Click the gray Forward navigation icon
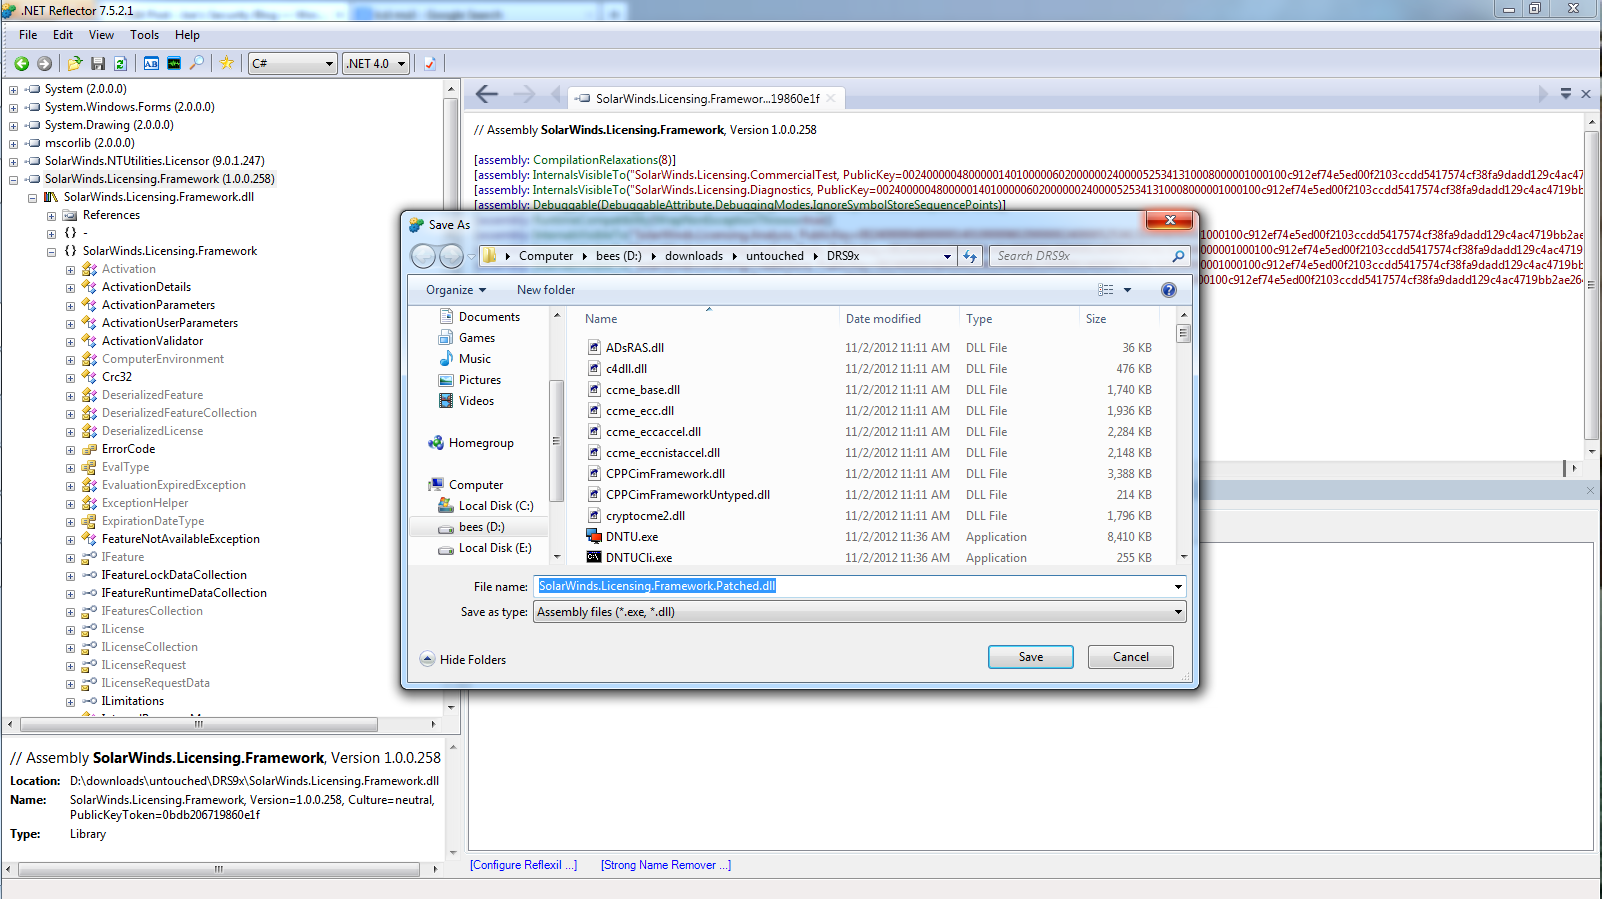The height and width of the screenshot is (899, 1602). click(44, 63)
